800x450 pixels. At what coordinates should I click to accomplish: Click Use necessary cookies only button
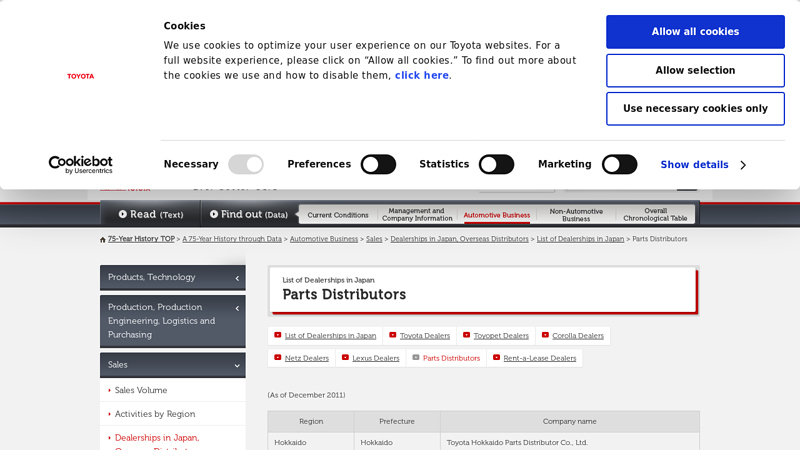click(x=695, y=109)
